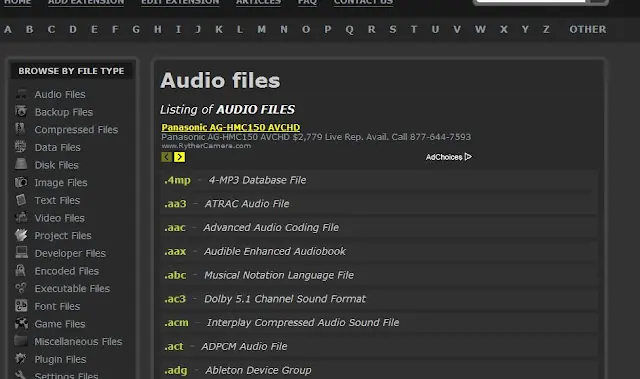This screenshot has height=379, width=640.
Task: Open the .aax Audible Enhanced Audiobook entry
Action: coord(379,251)
